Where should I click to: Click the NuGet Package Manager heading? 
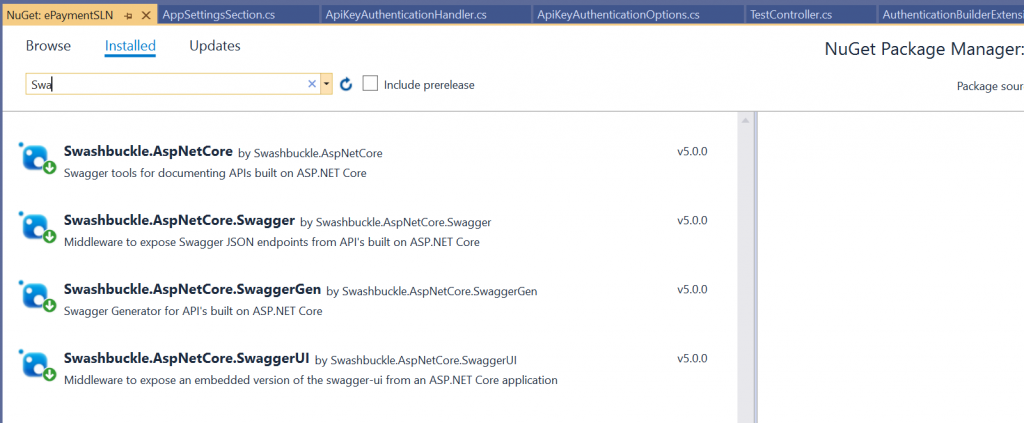tap(924, 50)
